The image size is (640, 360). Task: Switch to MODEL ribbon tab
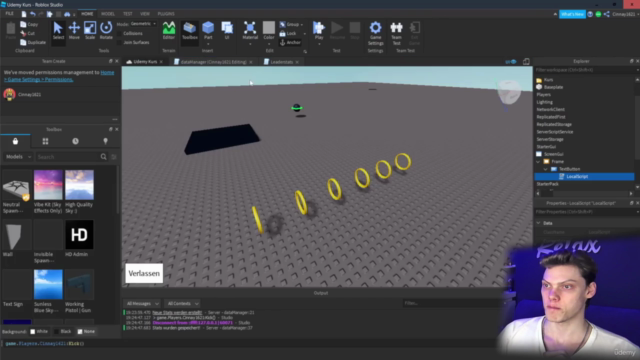pos(108,14)
